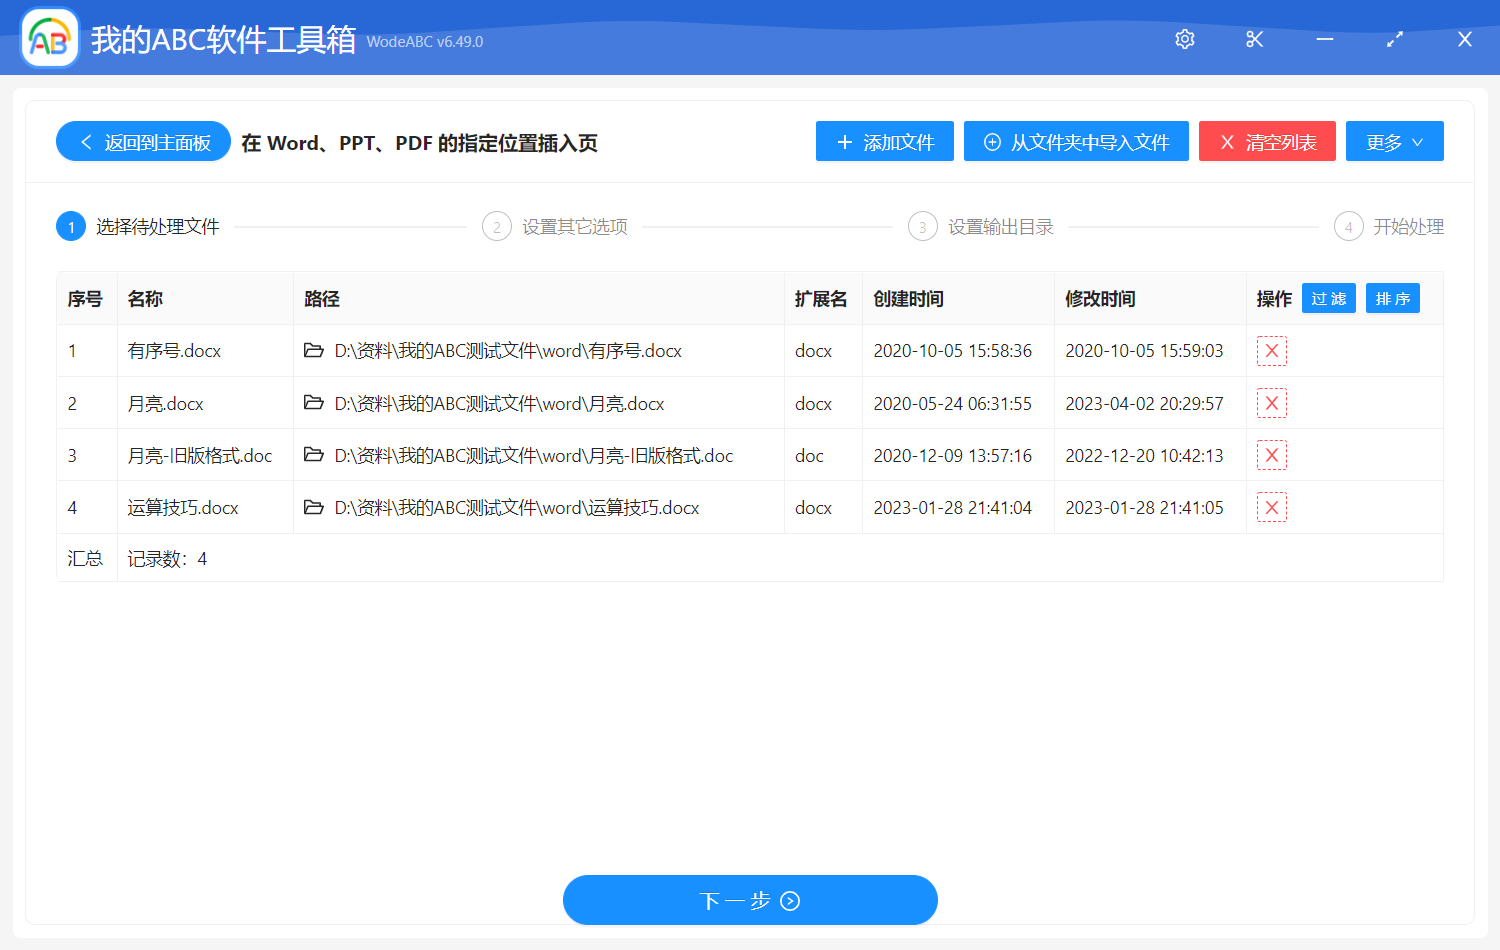This screenshot has width=1500, height=950.
Task: Clear the list with 清空列表
Action: (1267, 142)
